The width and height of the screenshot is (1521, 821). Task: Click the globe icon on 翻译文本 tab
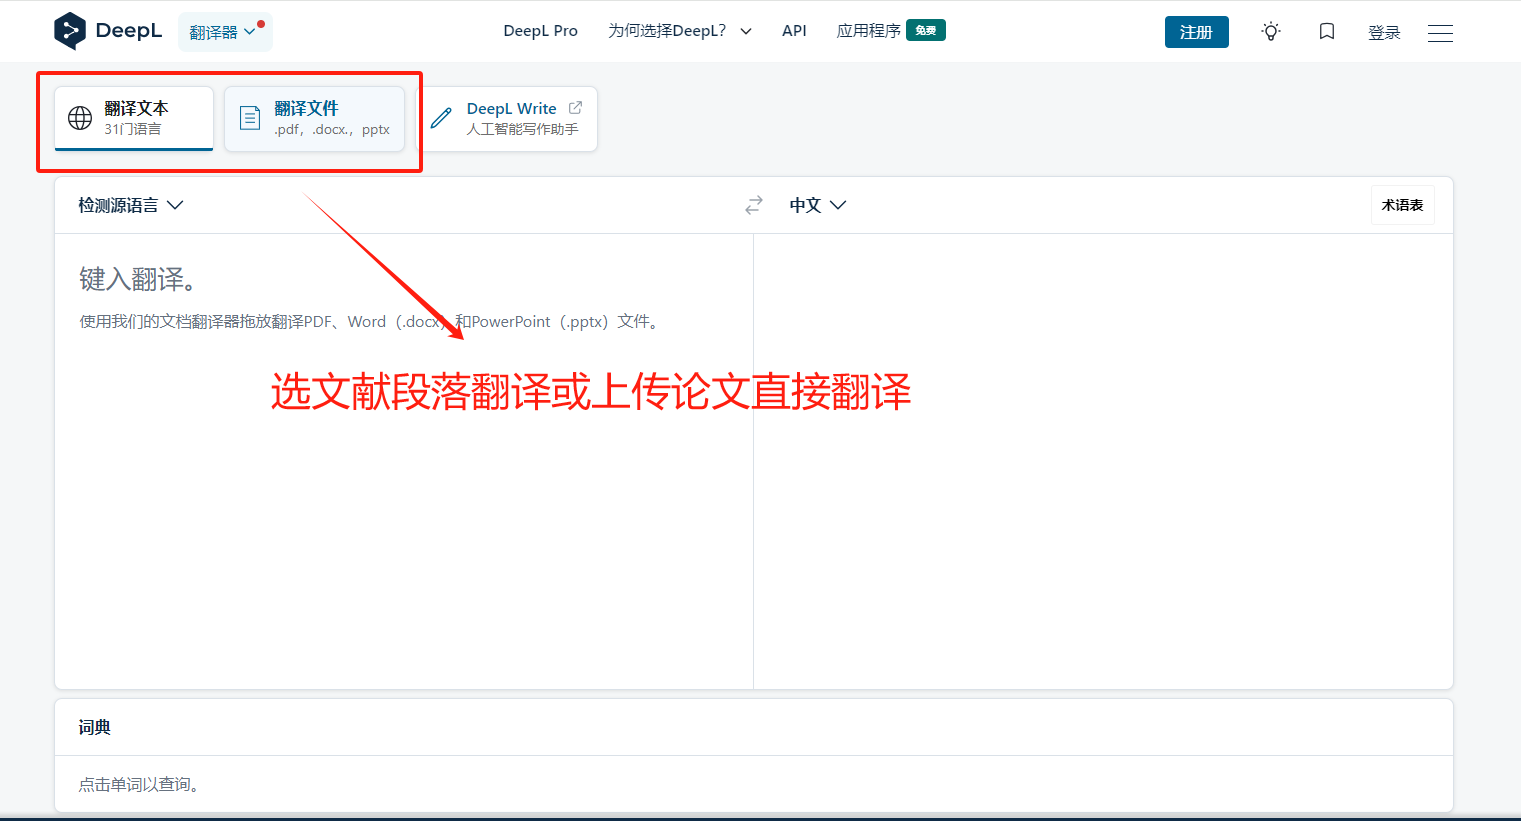pos(80,118)
